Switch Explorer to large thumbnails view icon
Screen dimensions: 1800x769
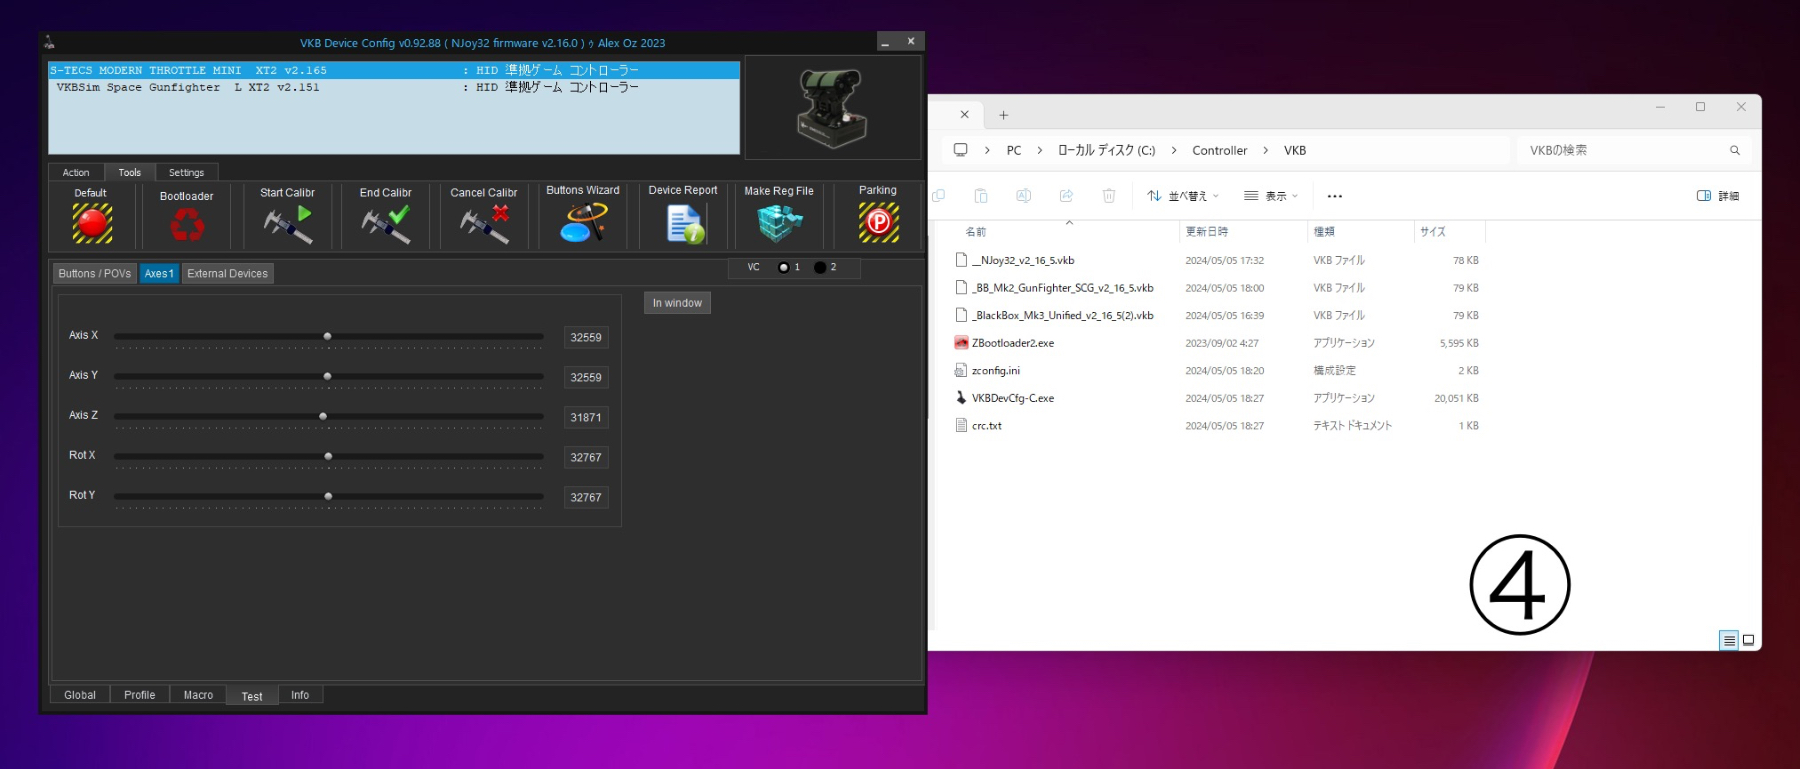[1748, 640]
